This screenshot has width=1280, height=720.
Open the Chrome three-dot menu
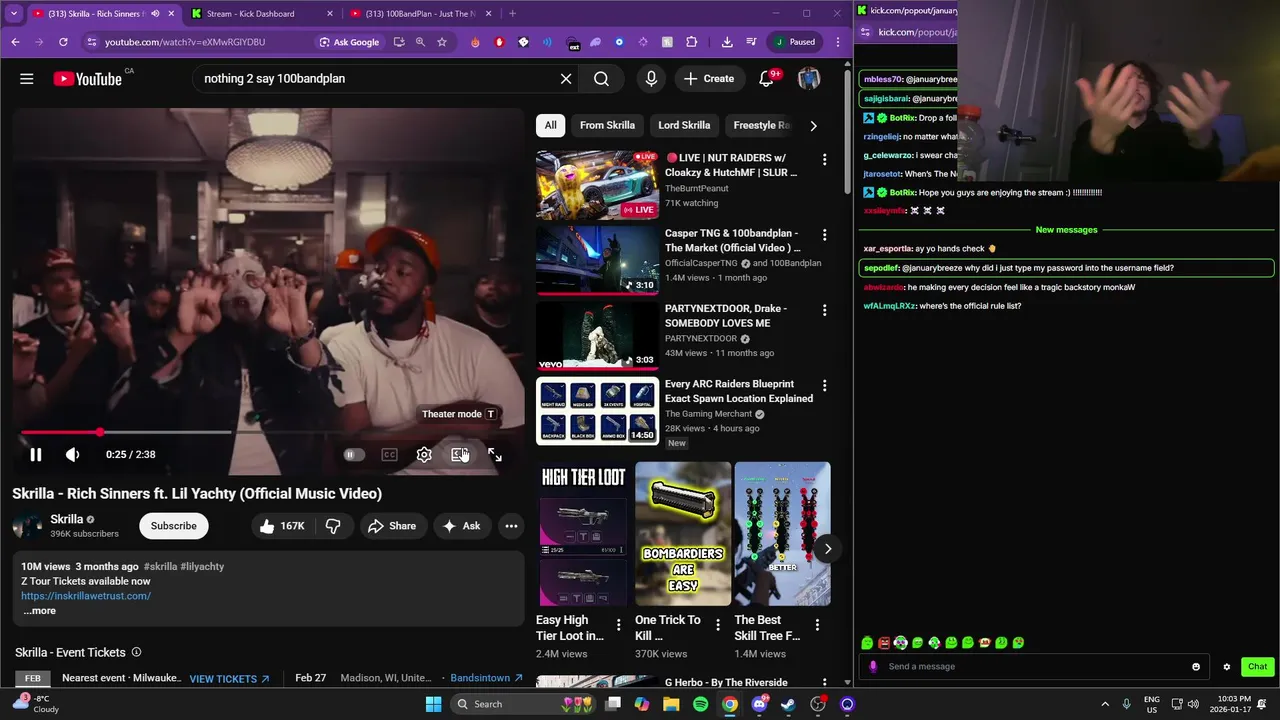point(838,42)
